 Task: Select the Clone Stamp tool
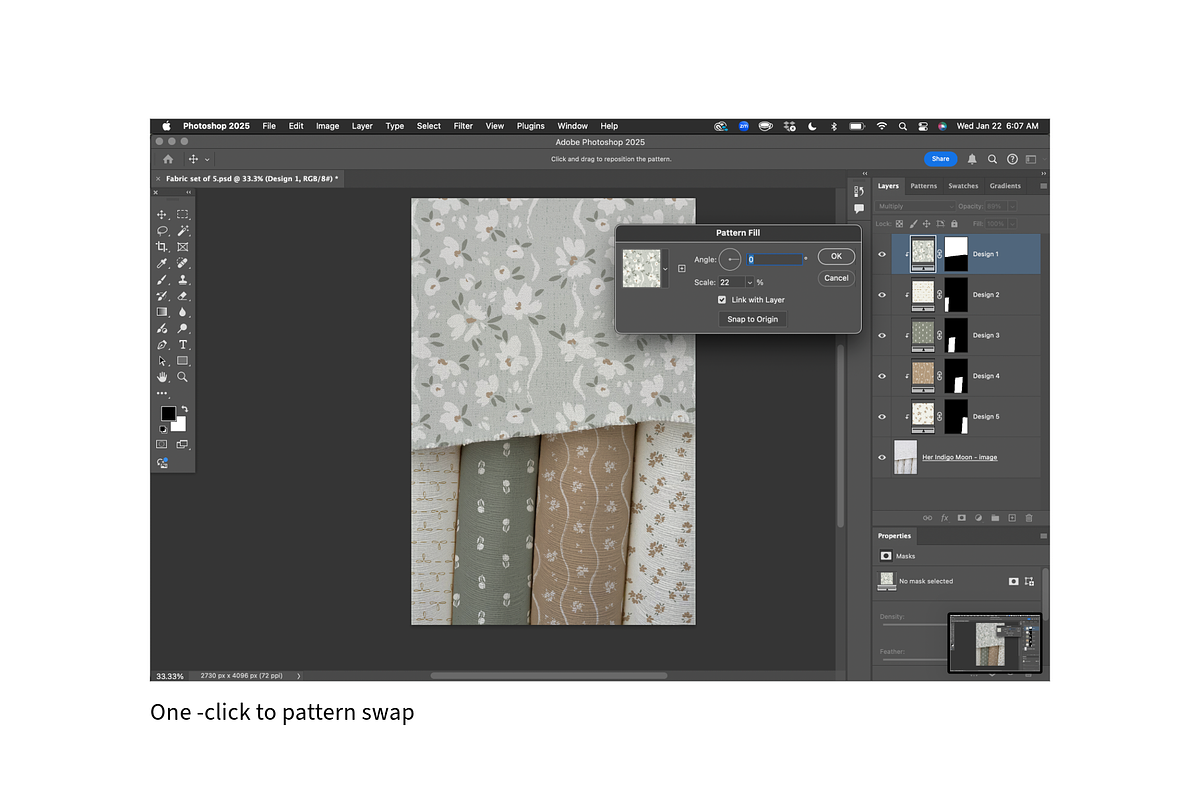coord(183,280)
